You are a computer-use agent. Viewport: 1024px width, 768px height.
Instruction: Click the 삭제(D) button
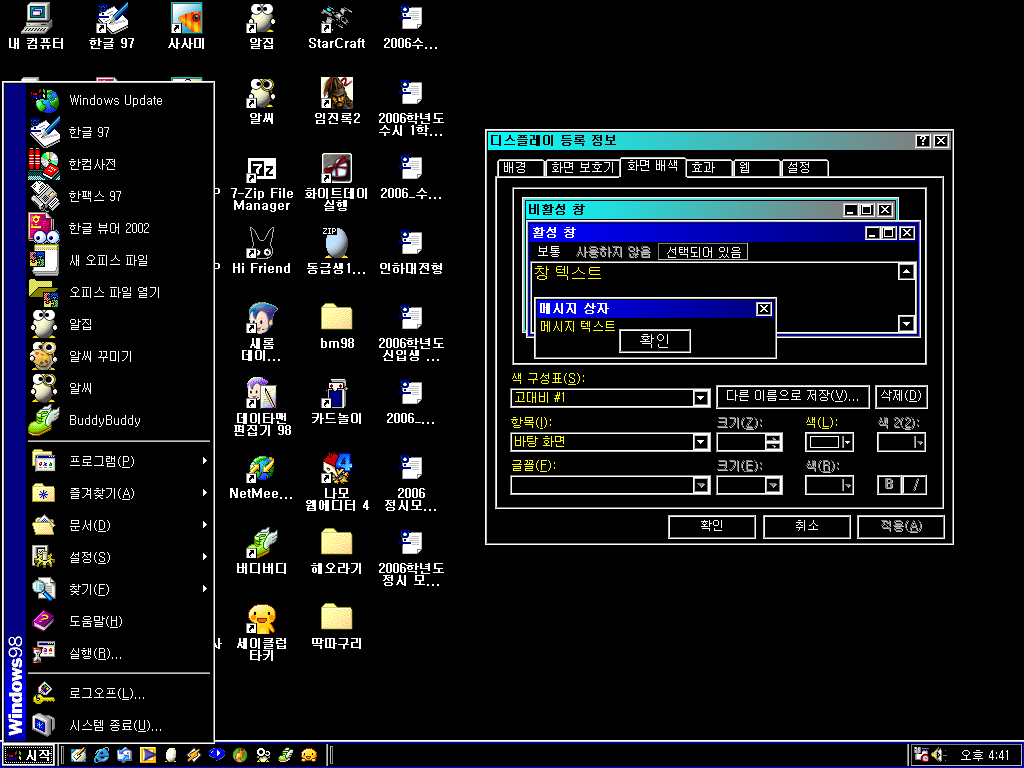901,396
